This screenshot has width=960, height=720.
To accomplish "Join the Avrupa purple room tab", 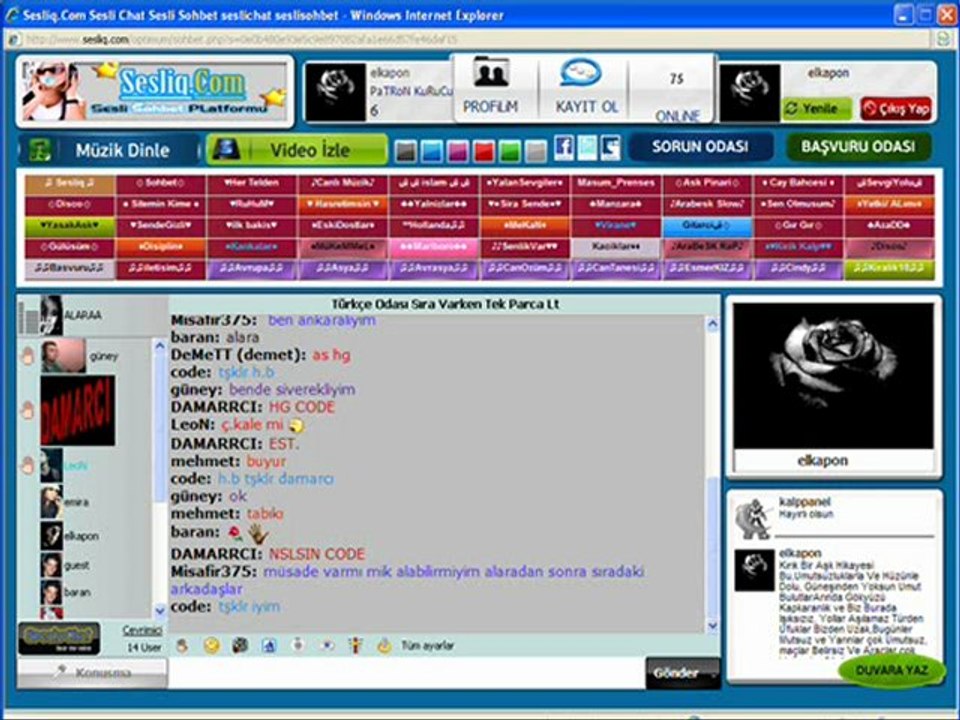I will tap(252, 269).
